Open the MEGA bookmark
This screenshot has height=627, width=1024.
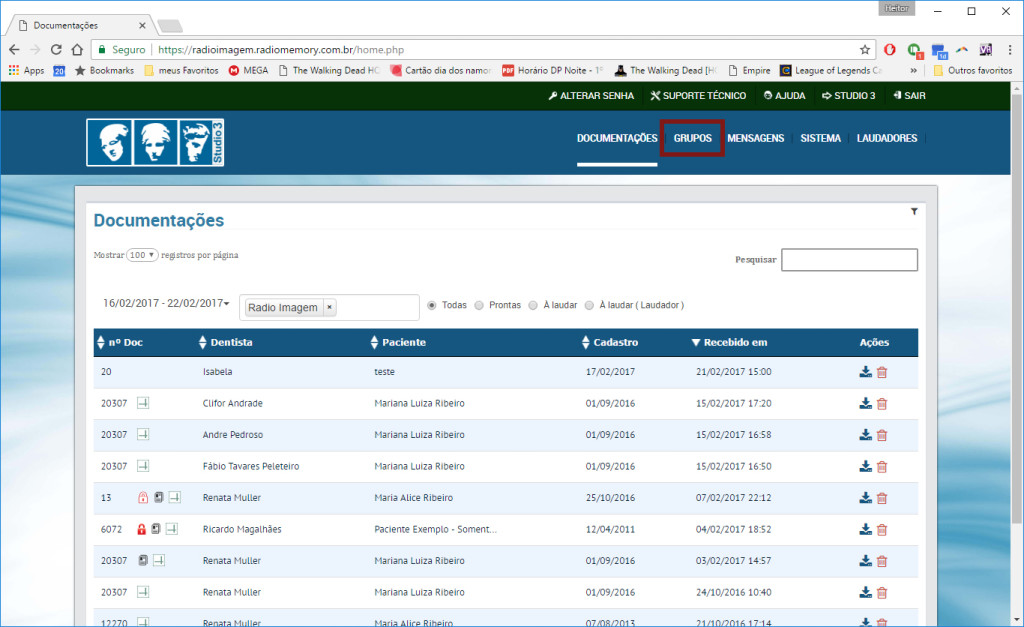pyautogui.click(x=248, y=71)
